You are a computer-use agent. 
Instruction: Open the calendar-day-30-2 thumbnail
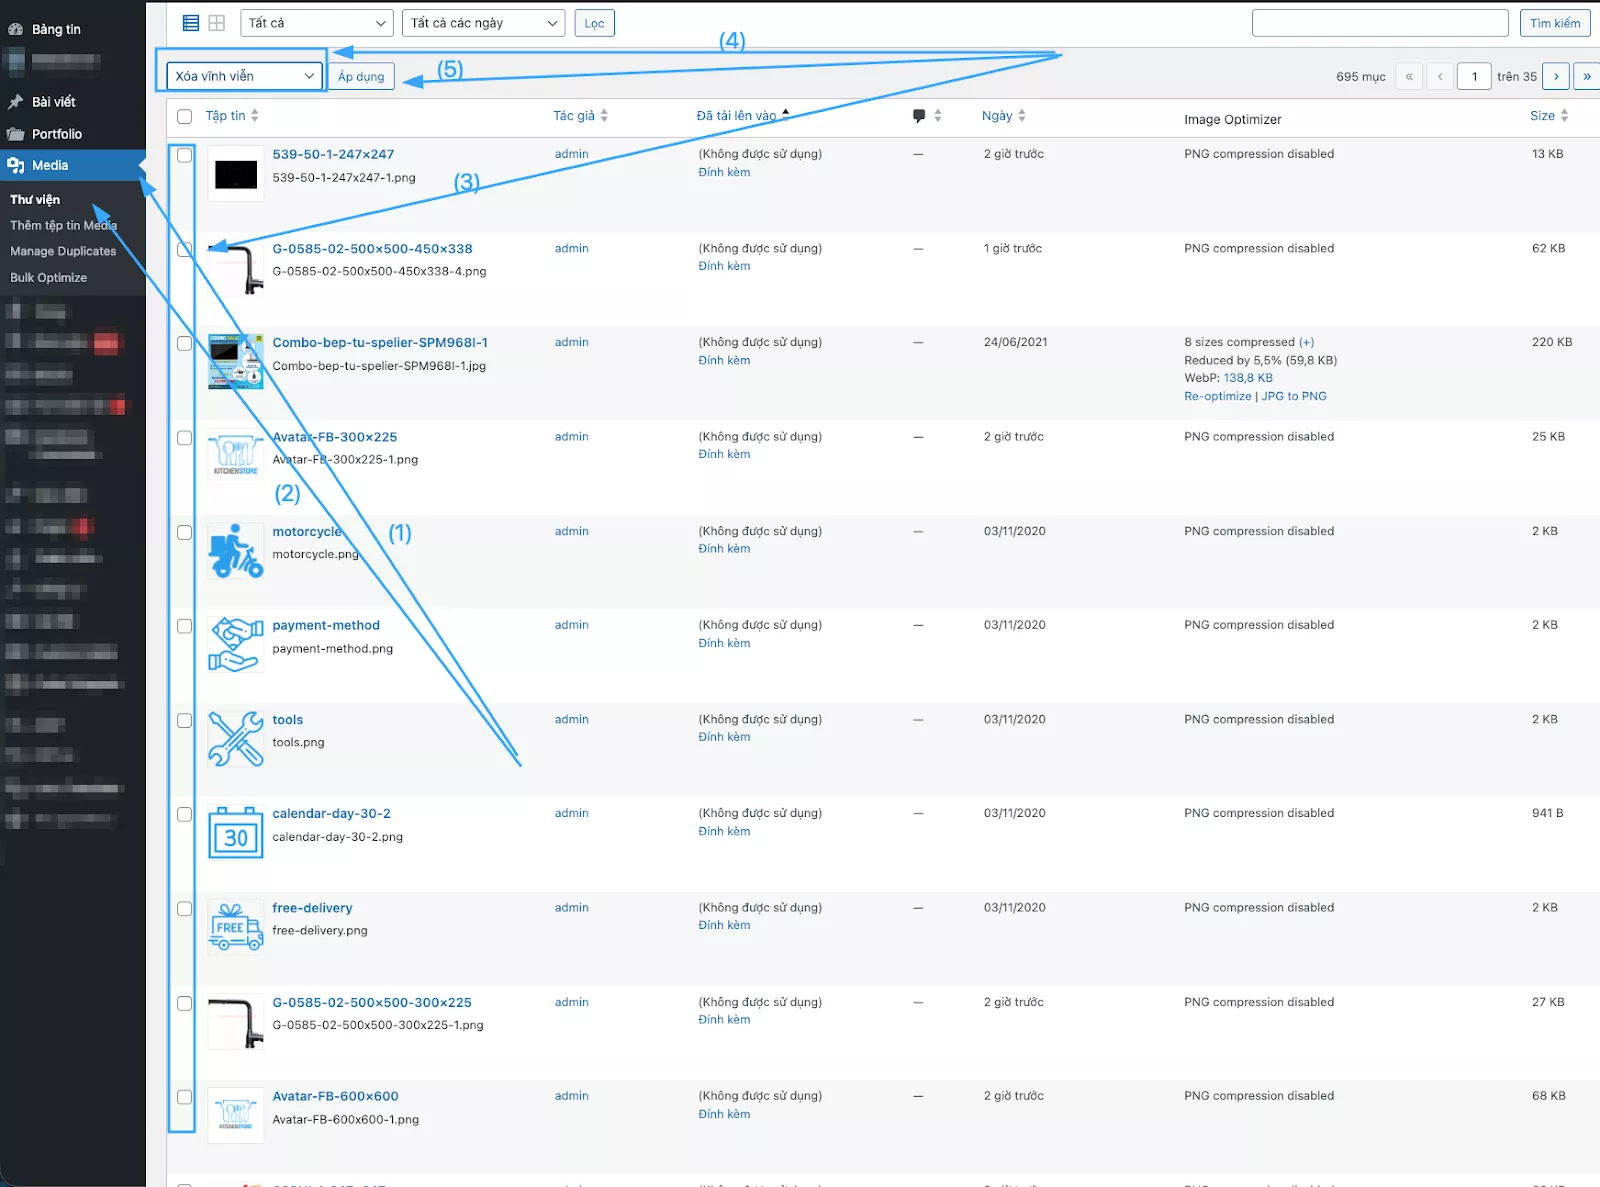[x=235, y=833]
